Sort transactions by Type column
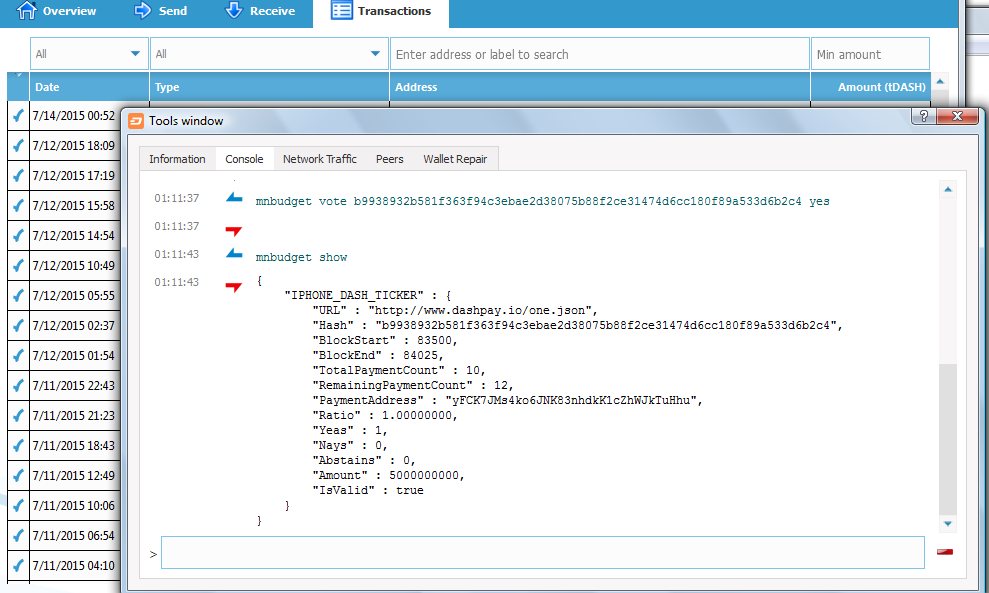The image size is (989, 593). 269,87
